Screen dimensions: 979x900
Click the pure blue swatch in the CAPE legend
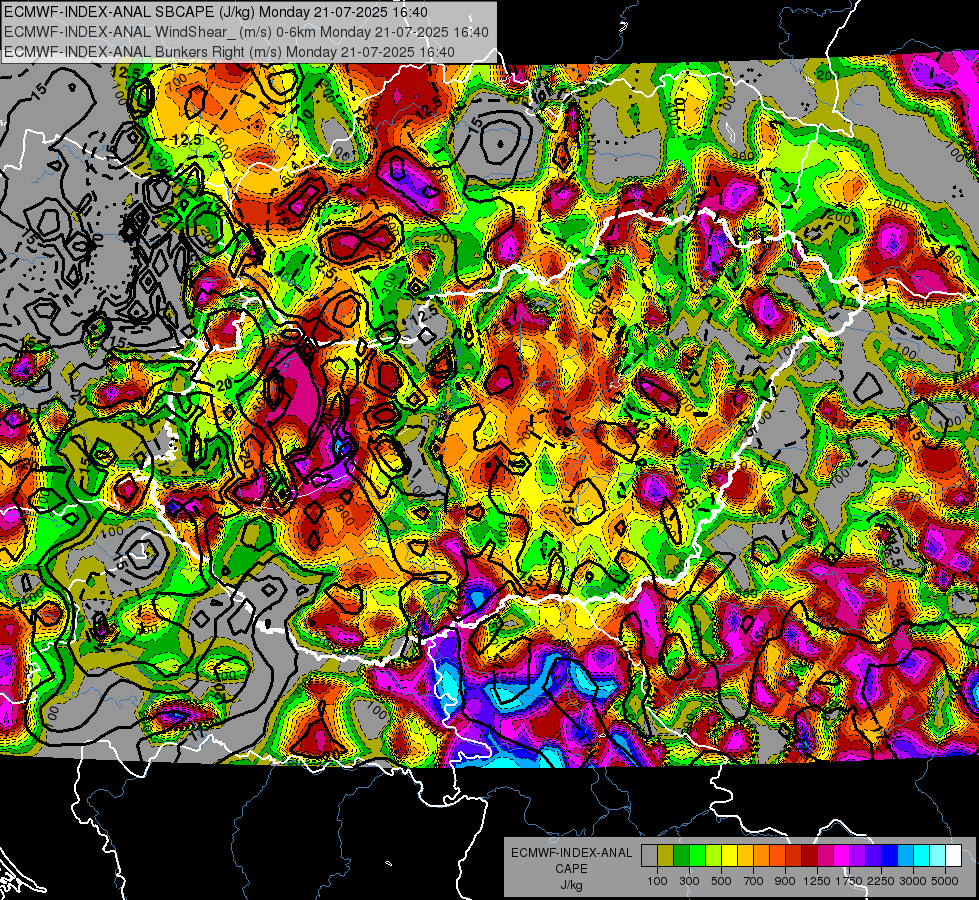click(x=890, y=856)
